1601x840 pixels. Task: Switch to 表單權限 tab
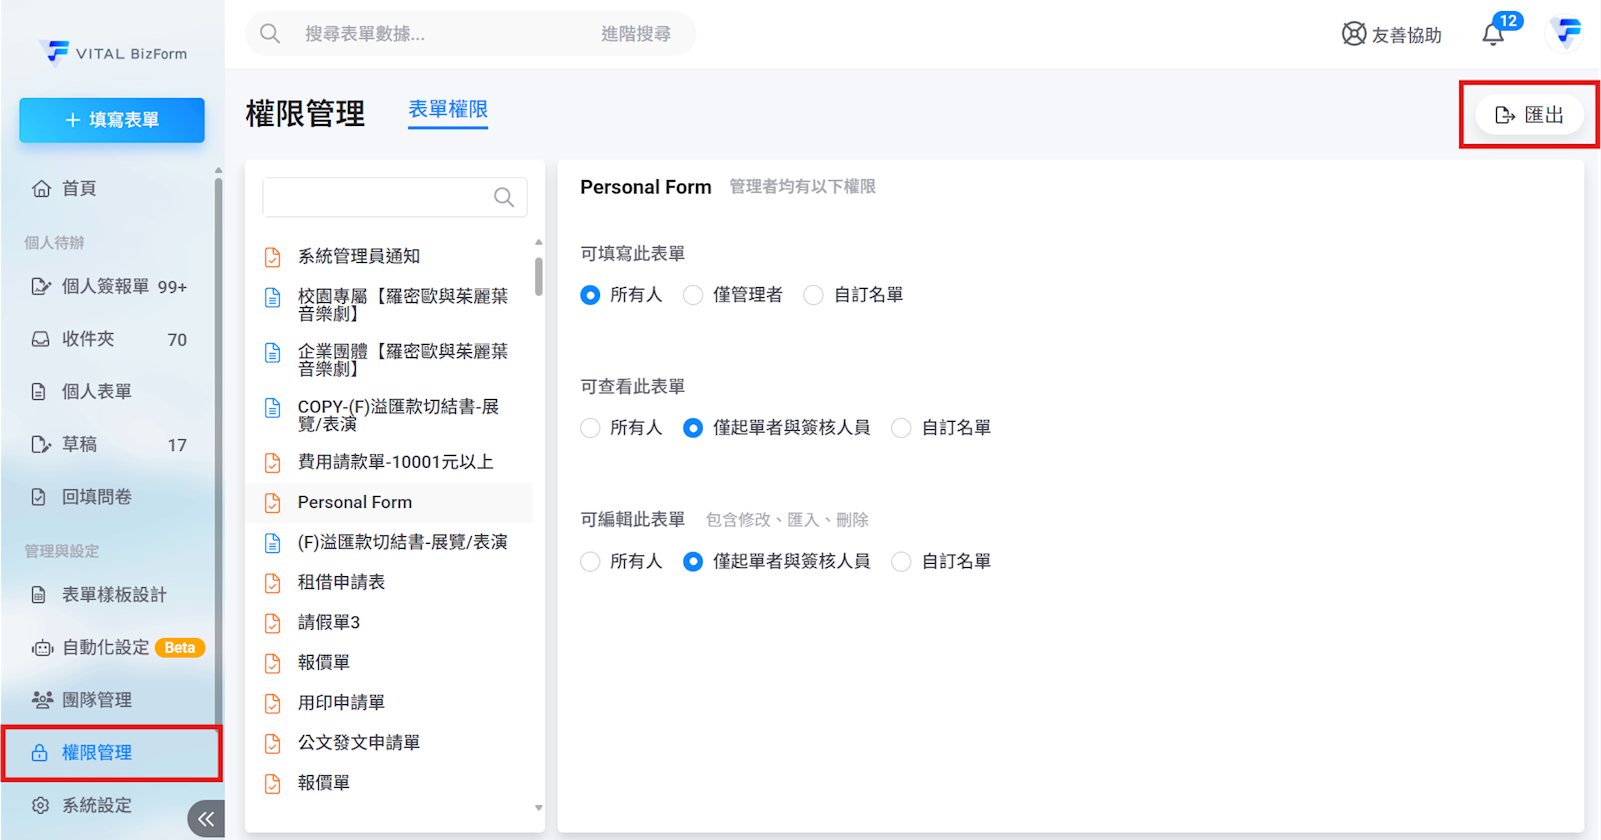click(448, 109)
